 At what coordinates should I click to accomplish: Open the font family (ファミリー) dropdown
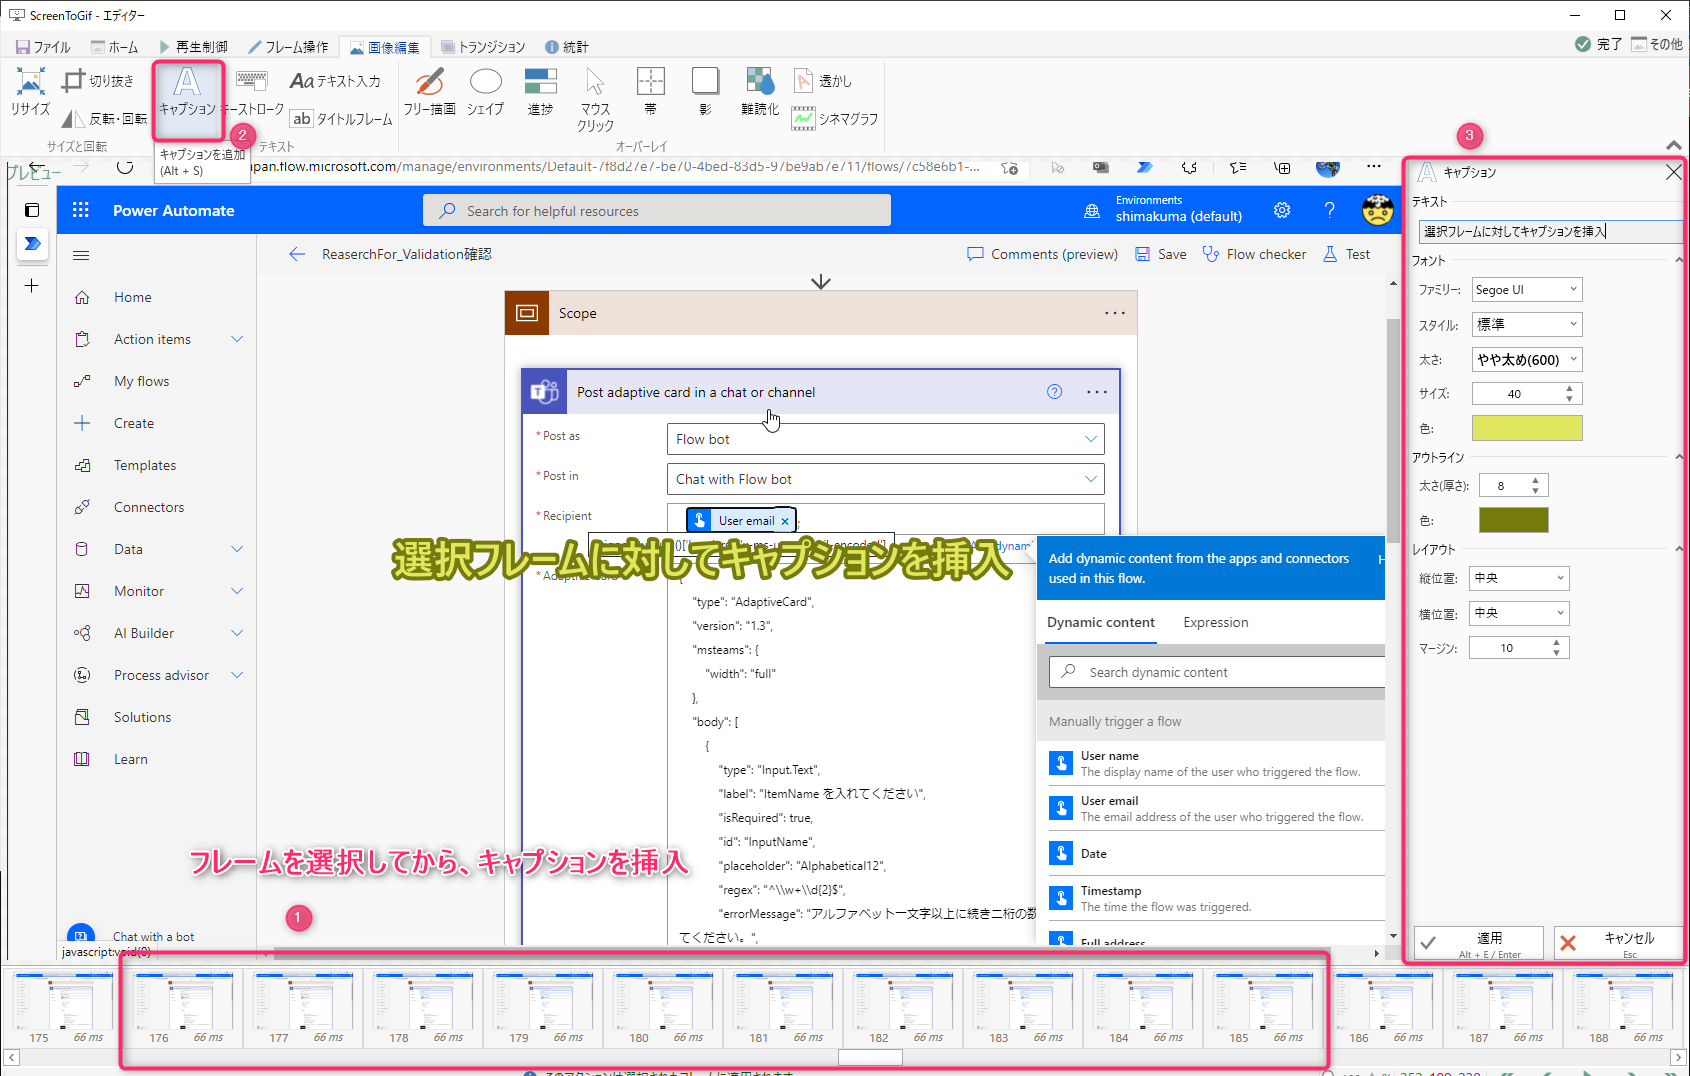1527,290
